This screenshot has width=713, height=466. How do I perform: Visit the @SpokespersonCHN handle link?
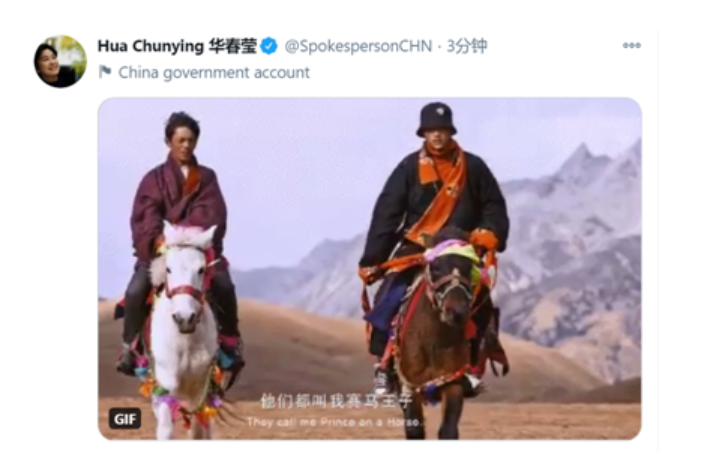tap(358, 46)
